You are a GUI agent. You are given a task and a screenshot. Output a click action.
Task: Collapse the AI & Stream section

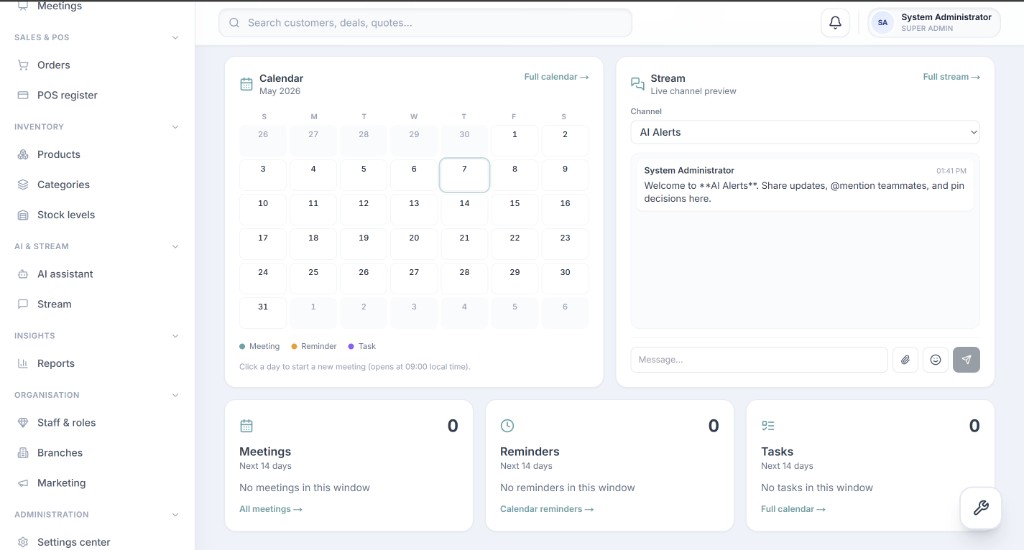click(175, 247)
